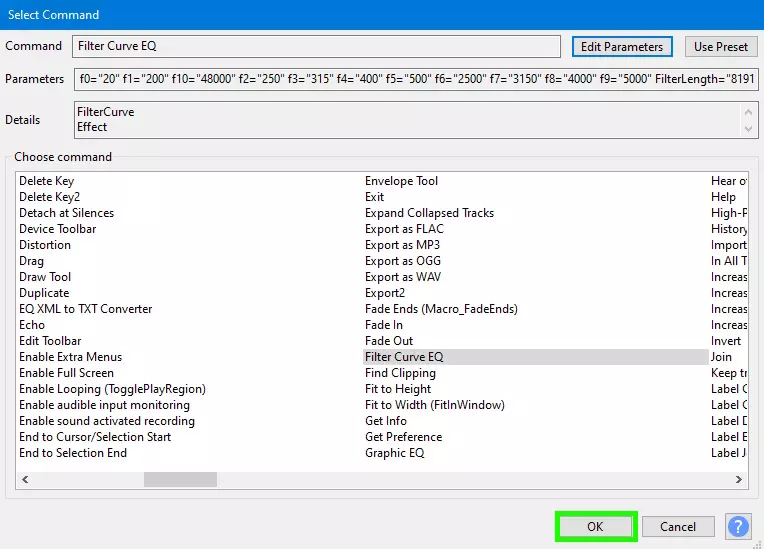
Task: Click the OK button
Action: (x=595, y=527)
